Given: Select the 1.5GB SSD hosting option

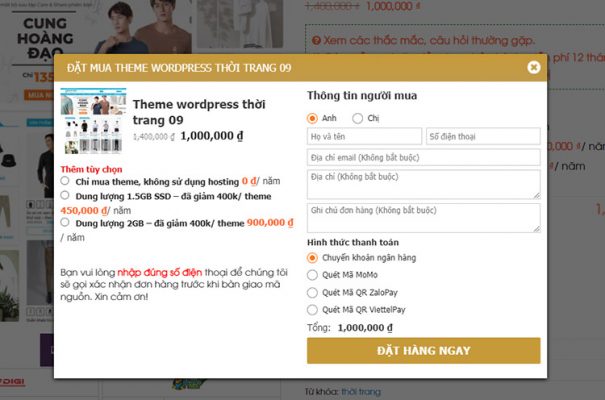Looking at the screenshot, I should point(65,196).
